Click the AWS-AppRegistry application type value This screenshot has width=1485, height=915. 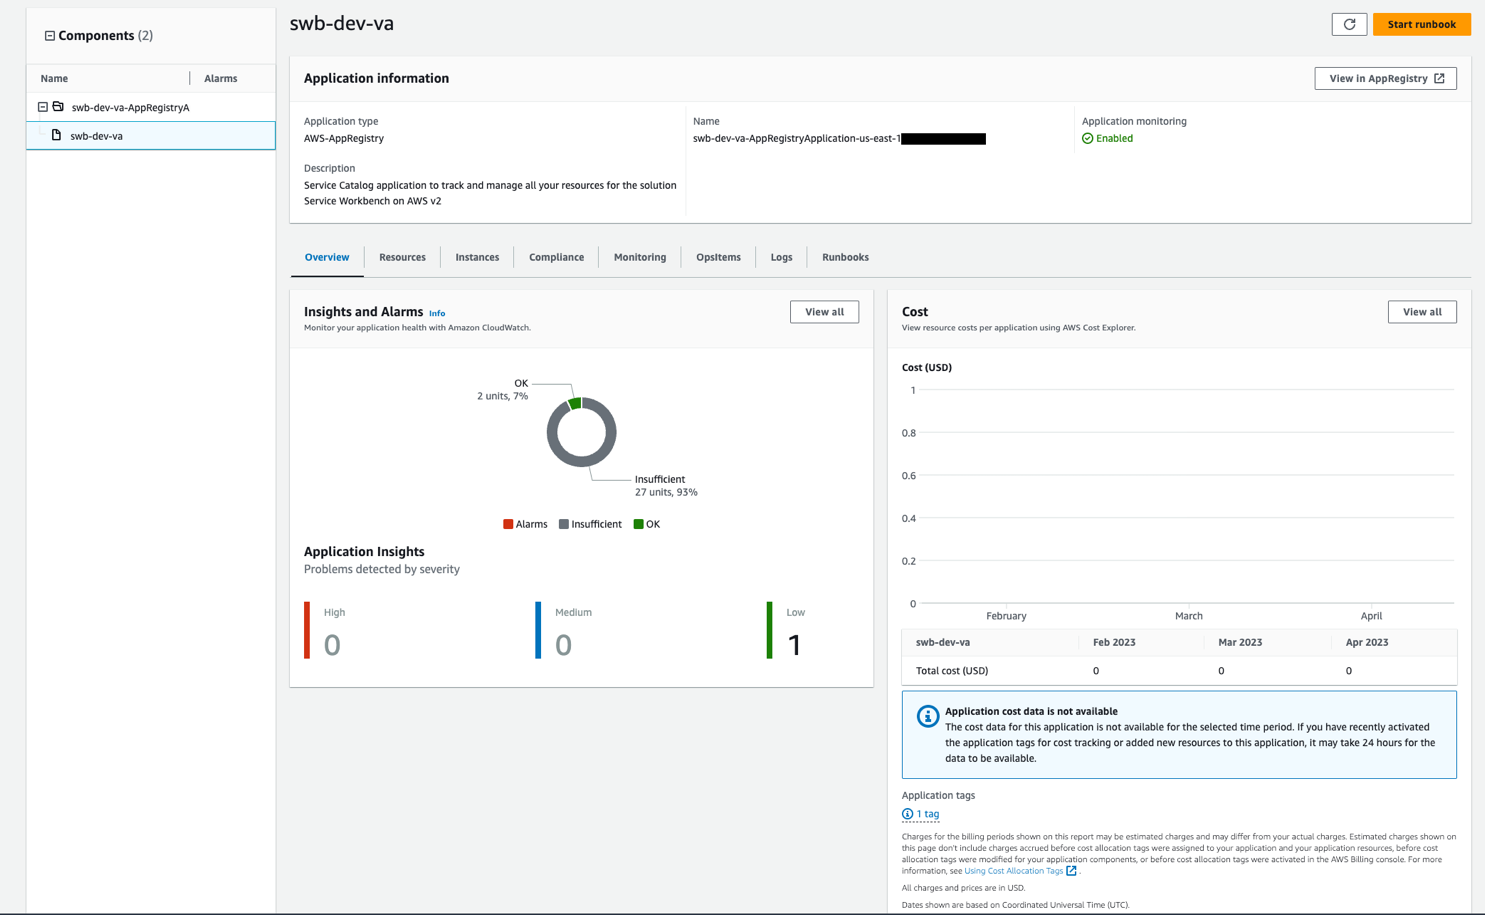point(344,139)
